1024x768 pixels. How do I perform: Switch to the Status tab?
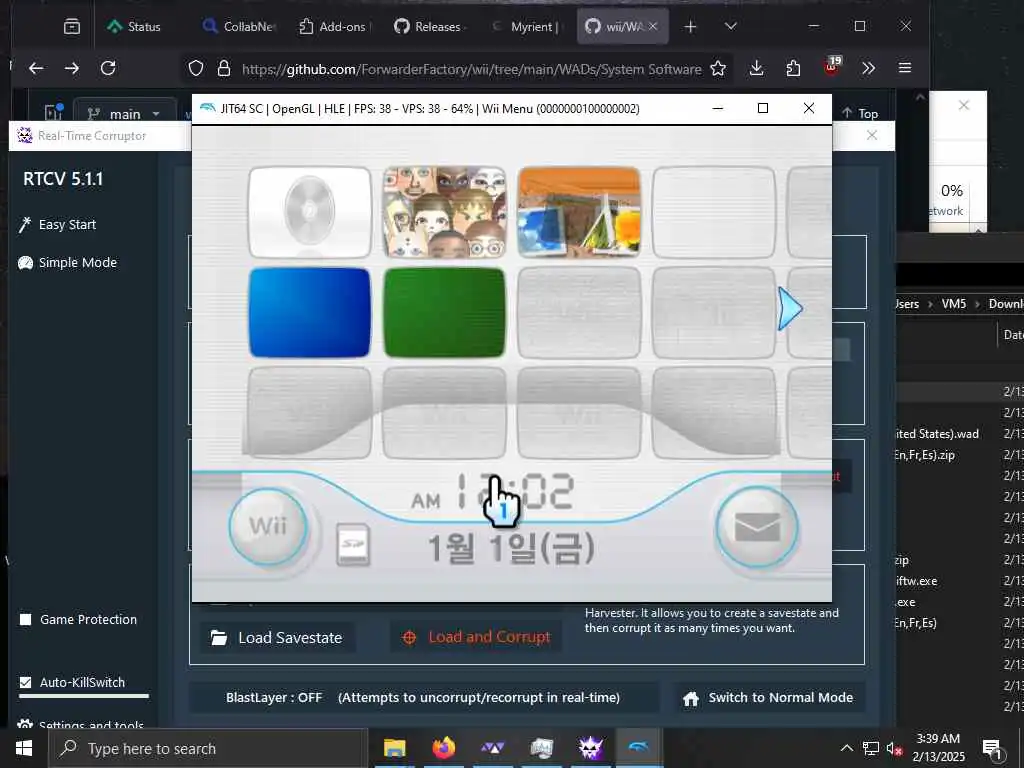[x=134, y=27]
